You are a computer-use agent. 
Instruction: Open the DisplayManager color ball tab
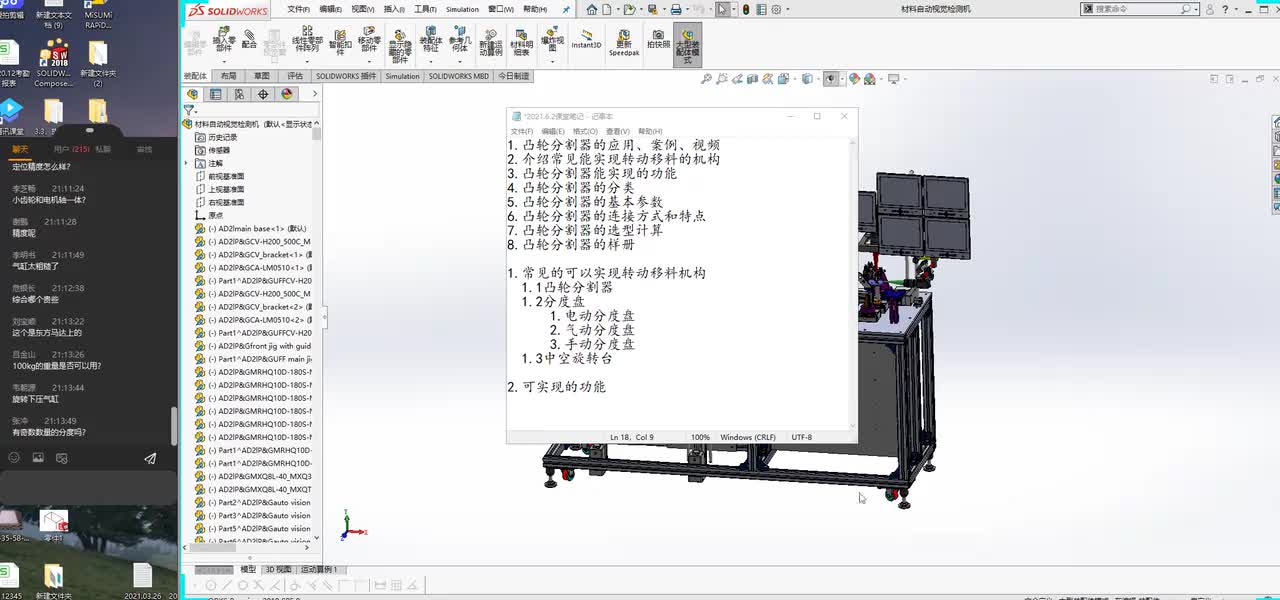[x=287, y=94]
